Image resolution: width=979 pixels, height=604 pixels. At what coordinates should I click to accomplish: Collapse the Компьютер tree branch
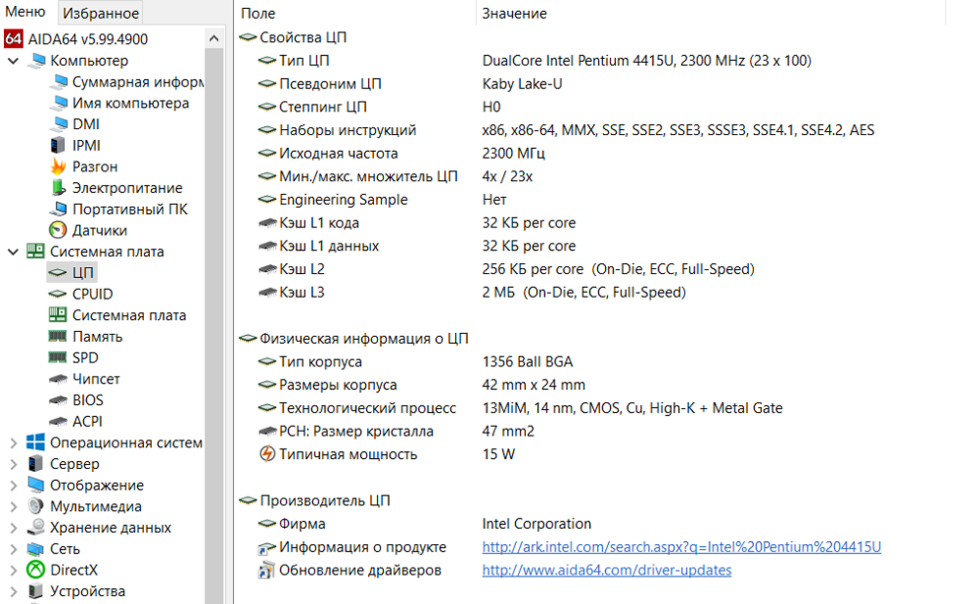click(x=13, y=61)
